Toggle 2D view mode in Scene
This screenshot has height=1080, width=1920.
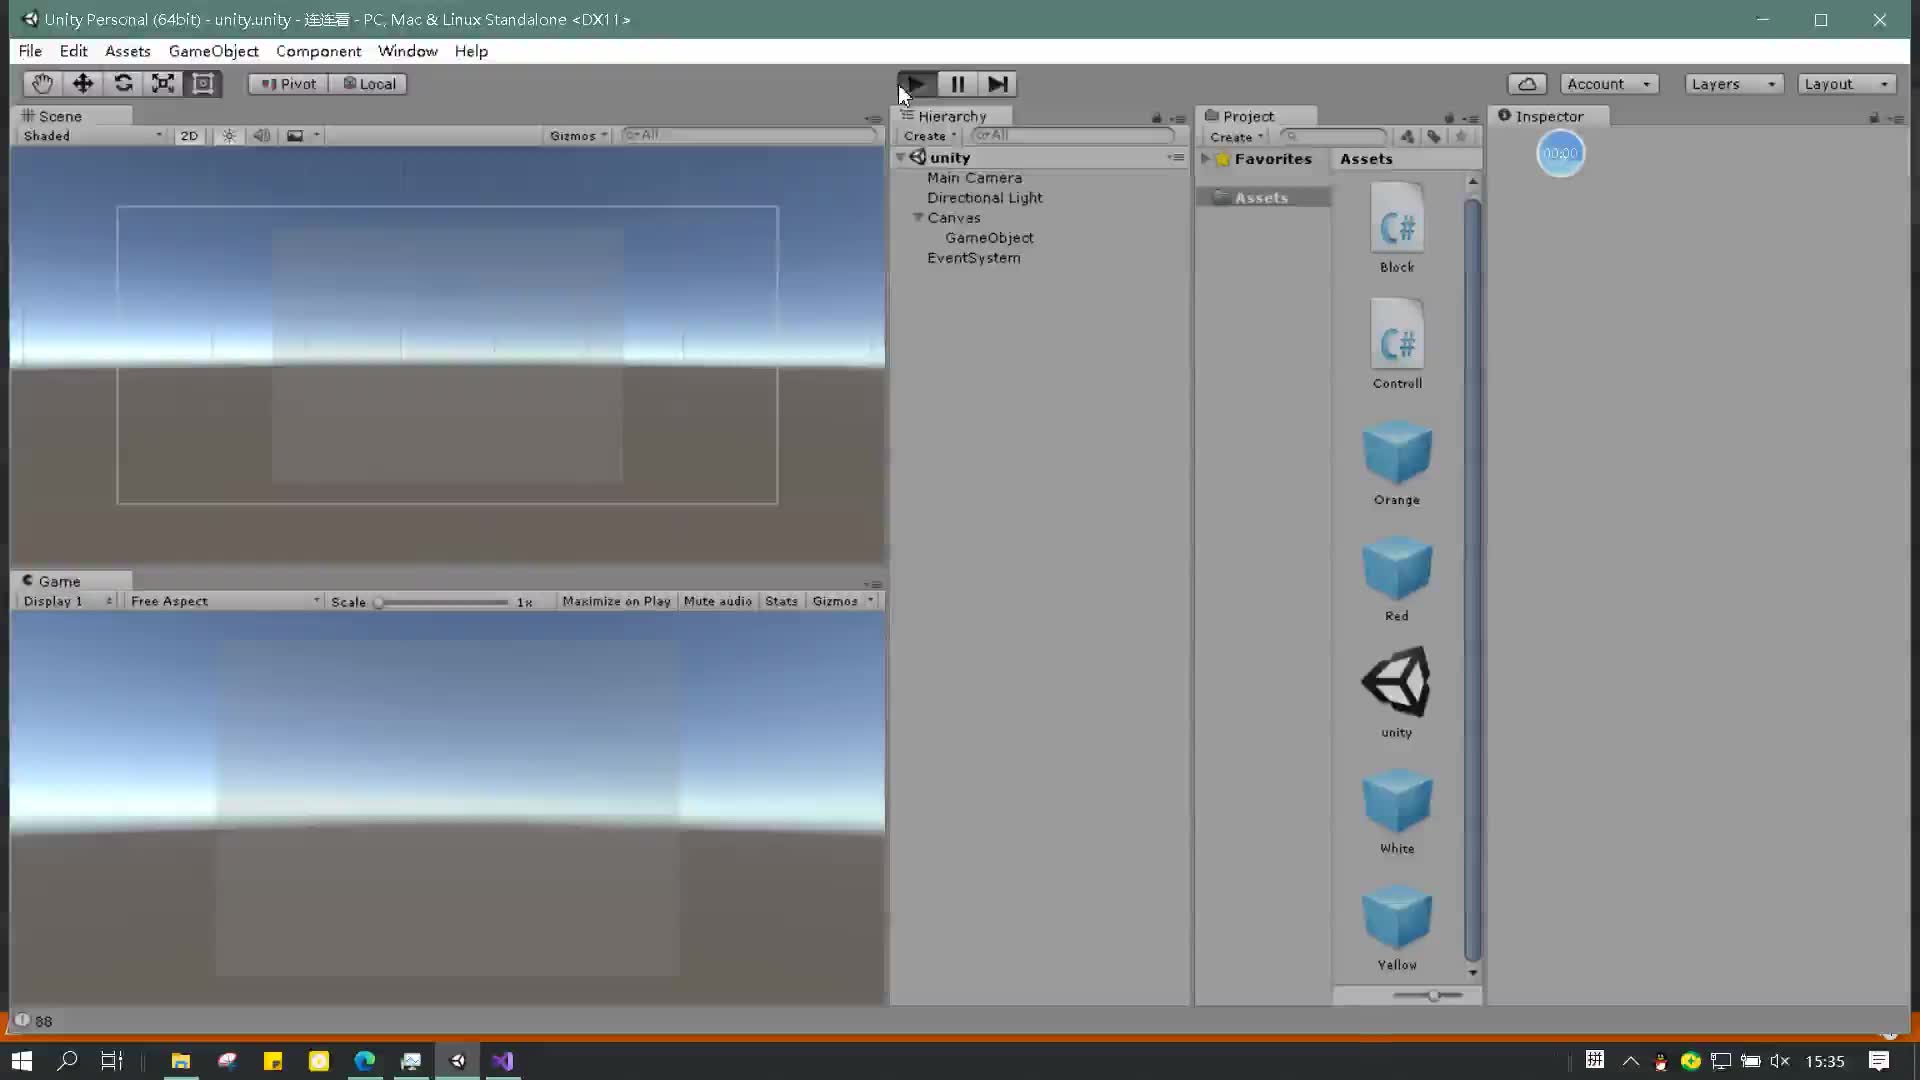pos(189,135)
